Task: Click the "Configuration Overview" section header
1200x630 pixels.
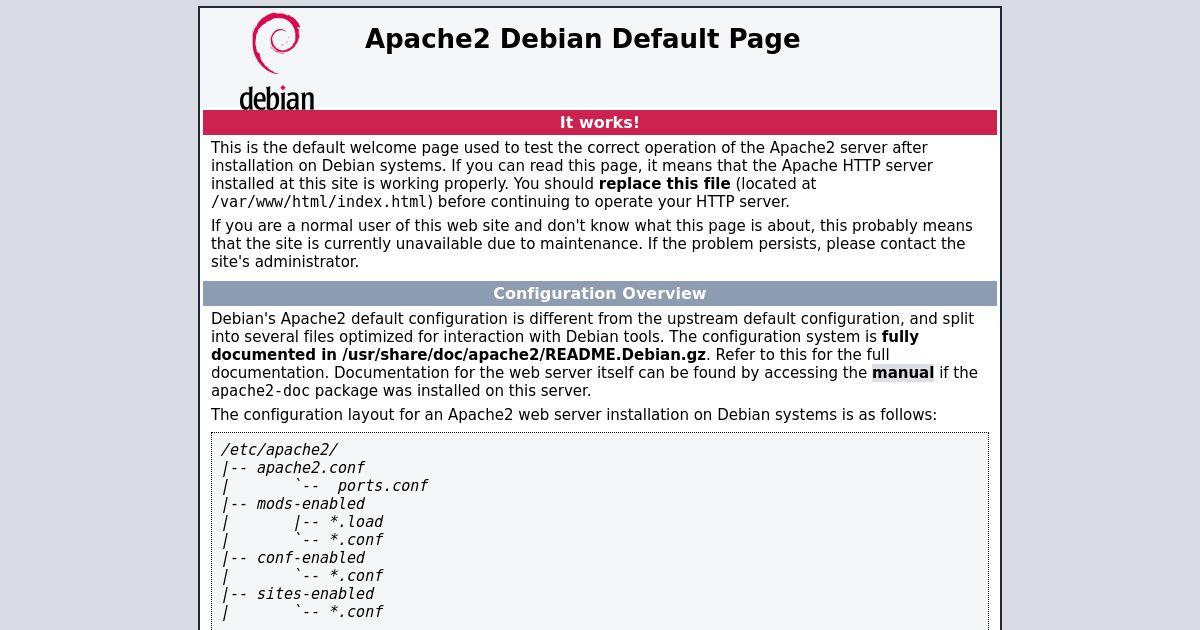Action: coord(600,293)
